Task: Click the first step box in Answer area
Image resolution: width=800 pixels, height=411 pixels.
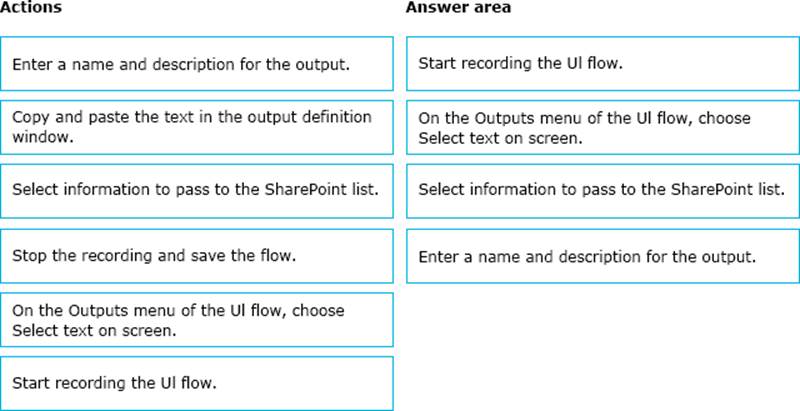Action: click(x=603, y=64)
